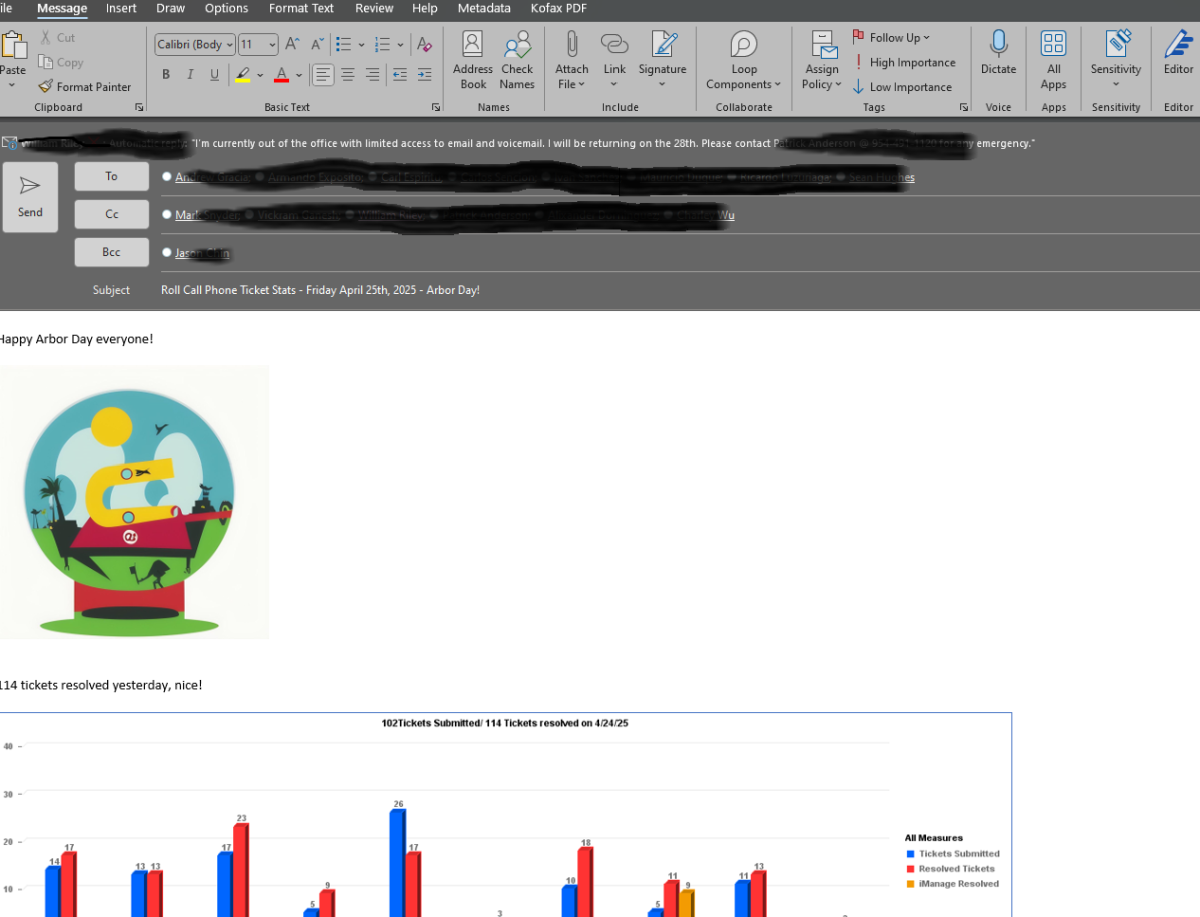
Task: Apply the text highlight color
Action: click(x=242, y=75)
